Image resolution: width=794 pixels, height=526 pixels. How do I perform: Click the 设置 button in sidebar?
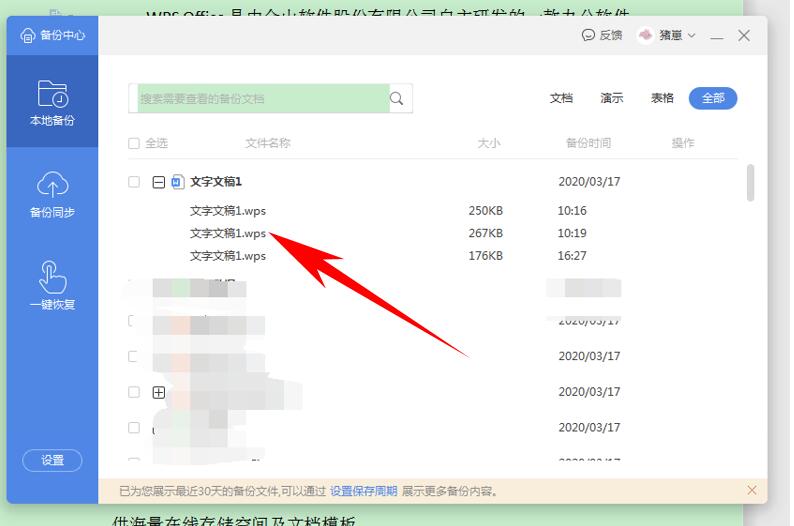(x=52, y=460)
